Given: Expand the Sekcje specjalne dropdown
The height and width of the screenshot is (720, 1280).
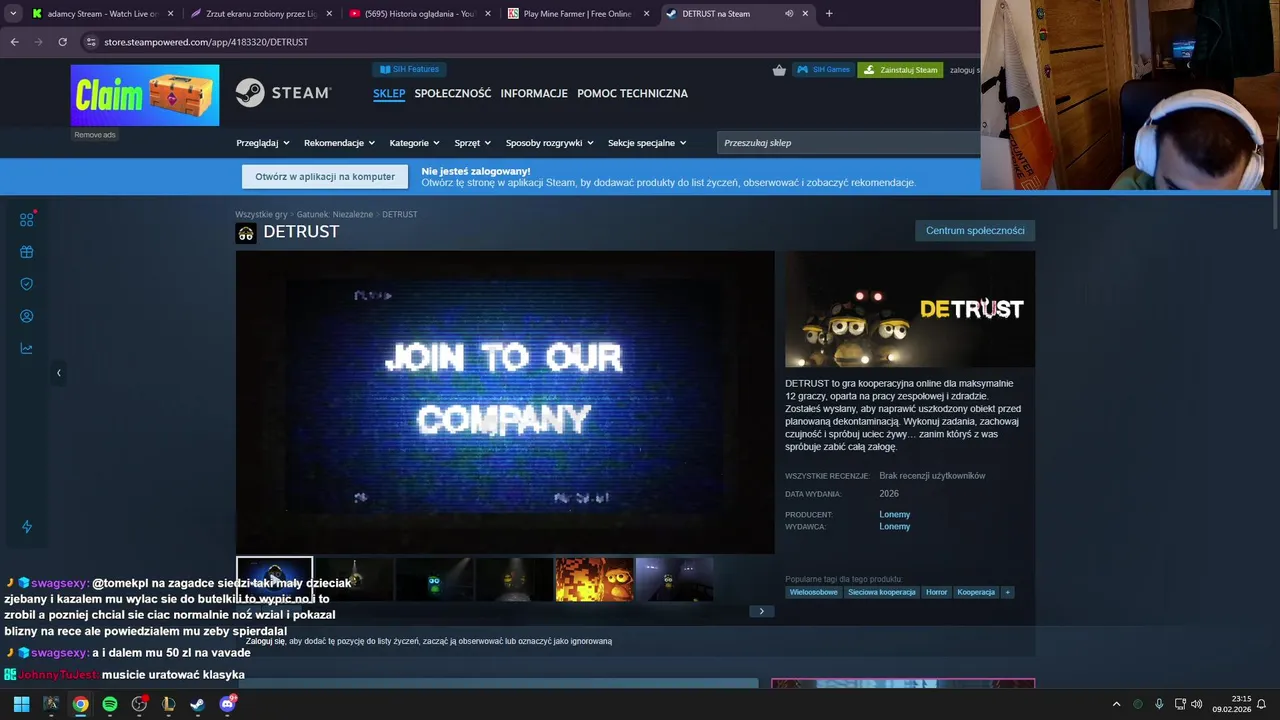Looking at the screenshot, I should pyautogui.click(x=647, y=143).
